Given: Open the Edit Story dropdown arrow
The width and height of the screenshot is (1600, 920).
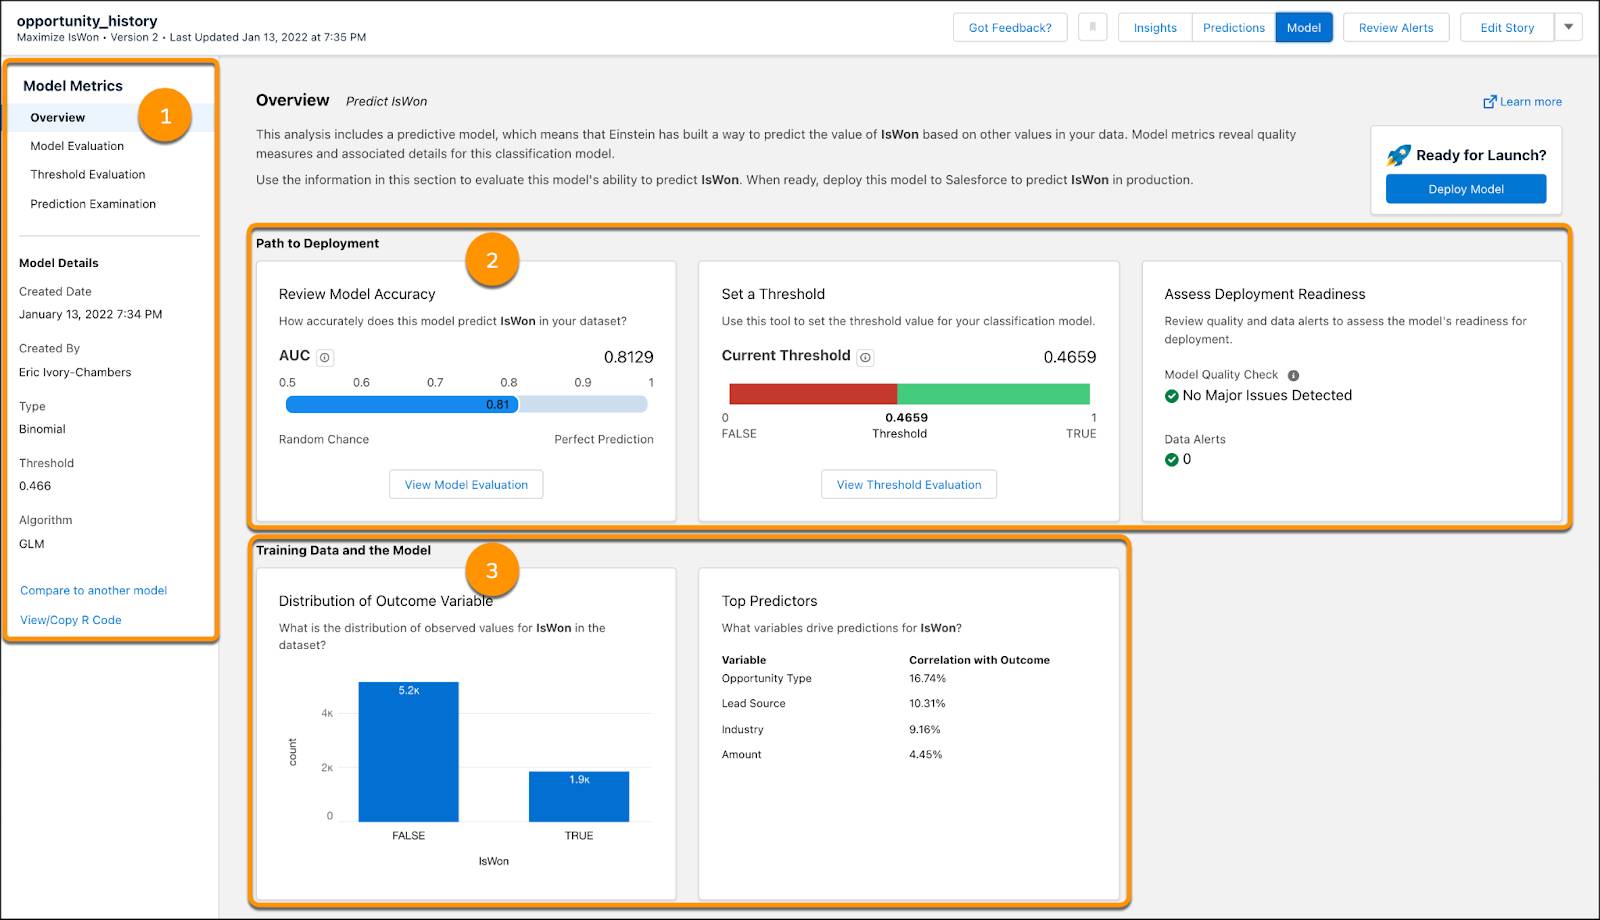Looking at the screenshot, I should tap(1568, 27).
